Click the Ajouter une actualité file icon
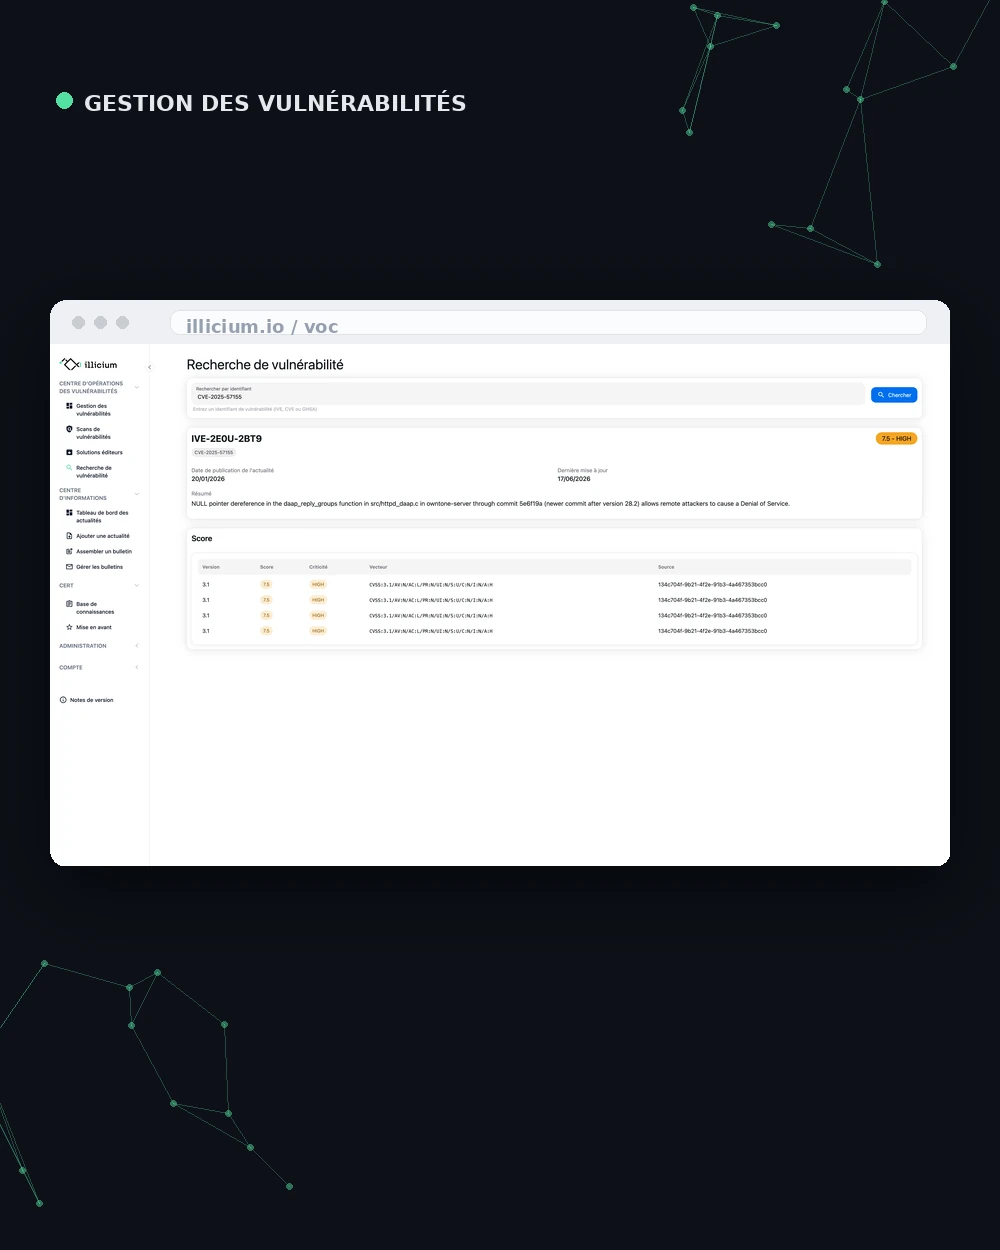The width and height of the screenshot is (1000, 1250). (69, 536)
